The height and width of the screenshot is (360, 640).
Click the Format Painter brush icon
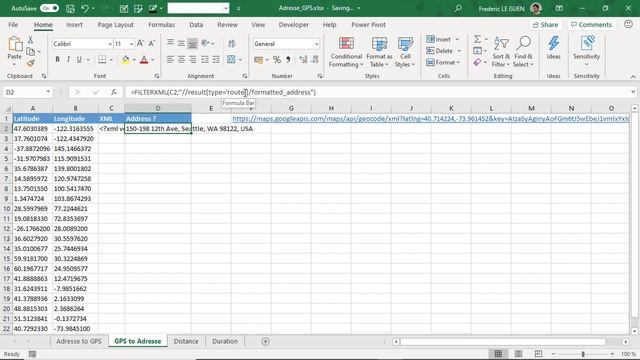coord(30,63)
